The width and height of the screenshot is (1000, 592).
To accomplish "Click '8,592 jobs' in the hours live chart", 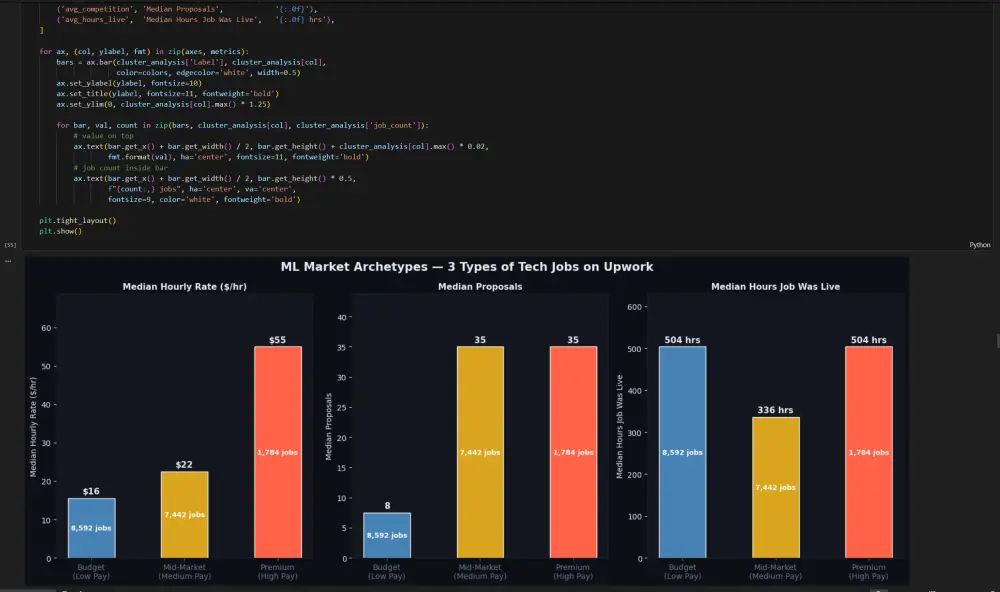I will point(682,452).
